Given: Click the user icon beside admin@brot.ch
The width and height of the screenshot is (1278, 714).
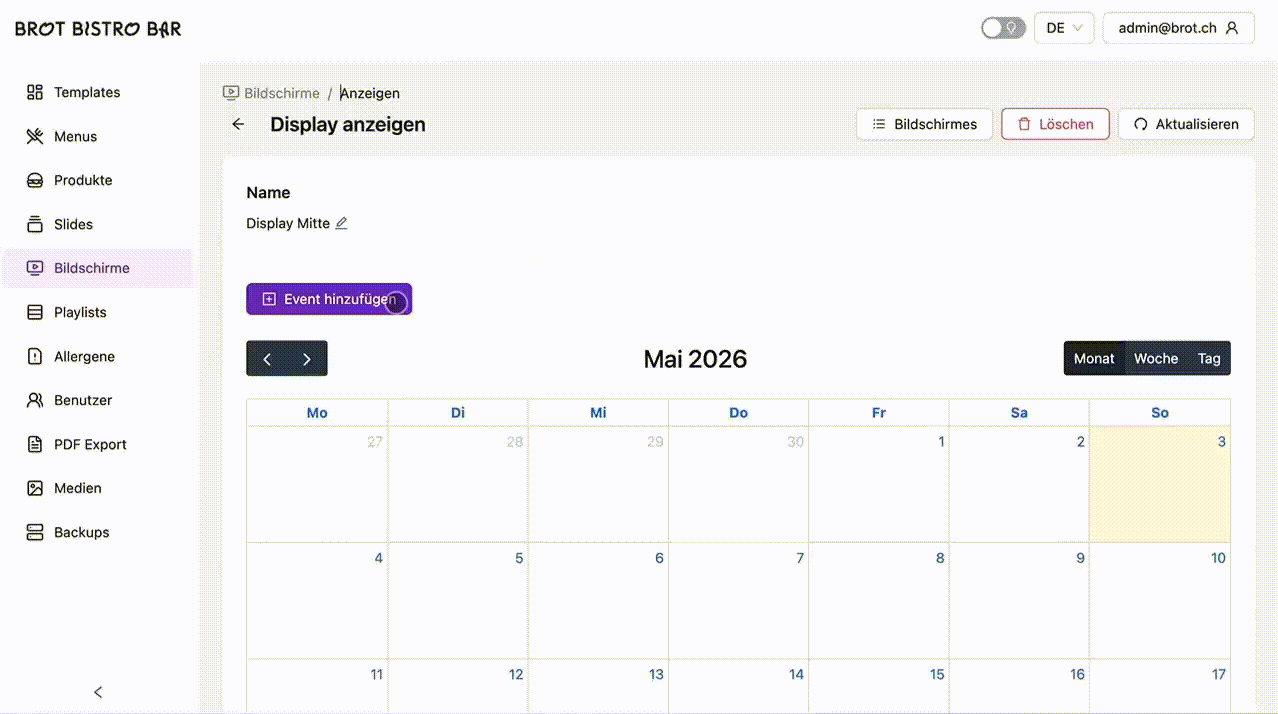Looking at the screenshot, I should coord(1232,28).
